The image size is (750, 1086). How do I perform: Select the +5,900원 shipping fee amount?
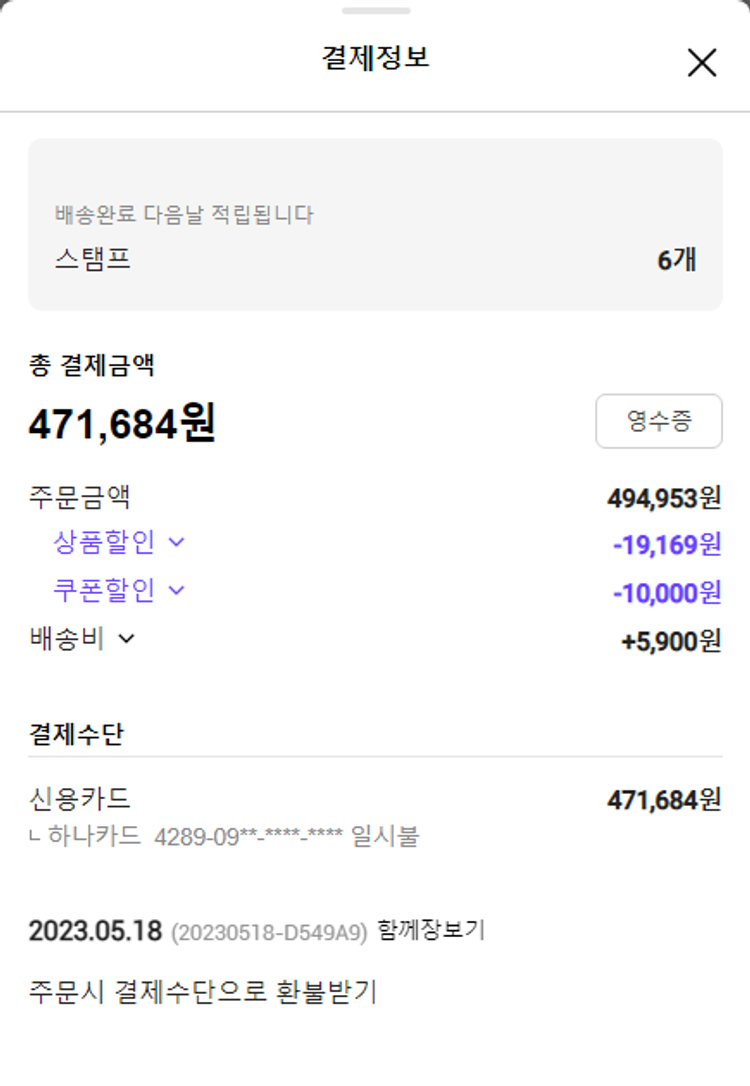670,641
